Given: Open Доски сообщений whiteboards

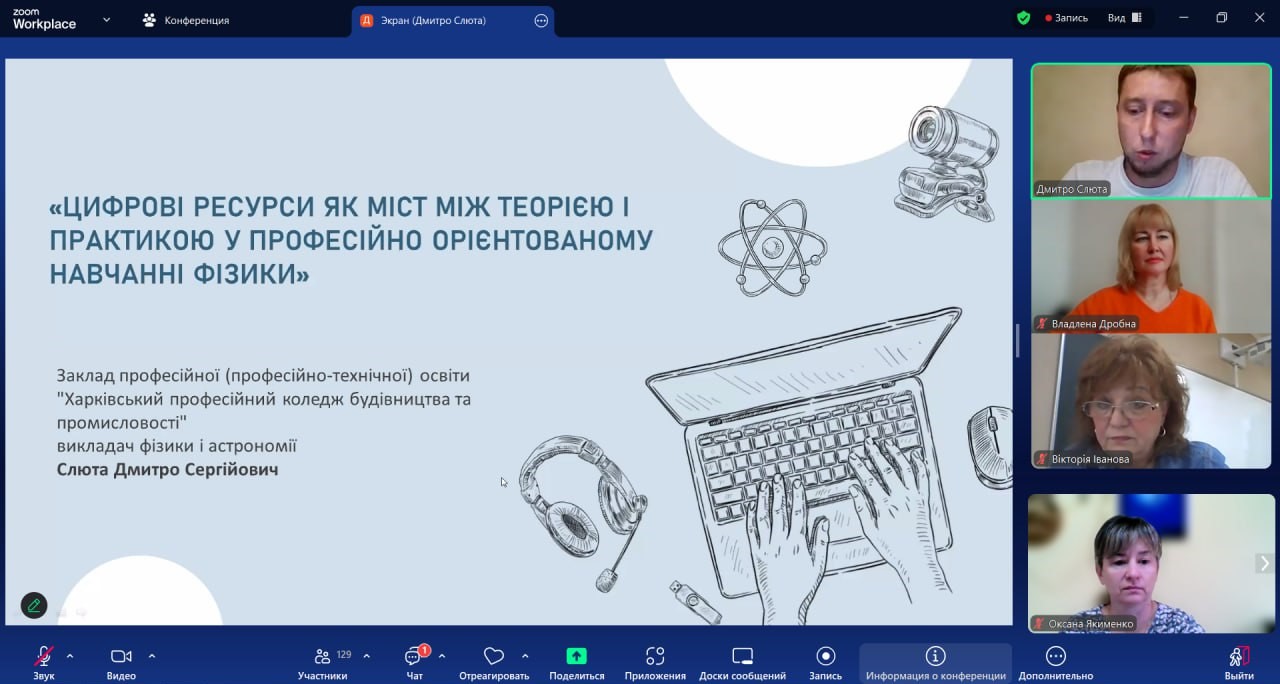Looking at the screenshot, I should tap(742, 657).
